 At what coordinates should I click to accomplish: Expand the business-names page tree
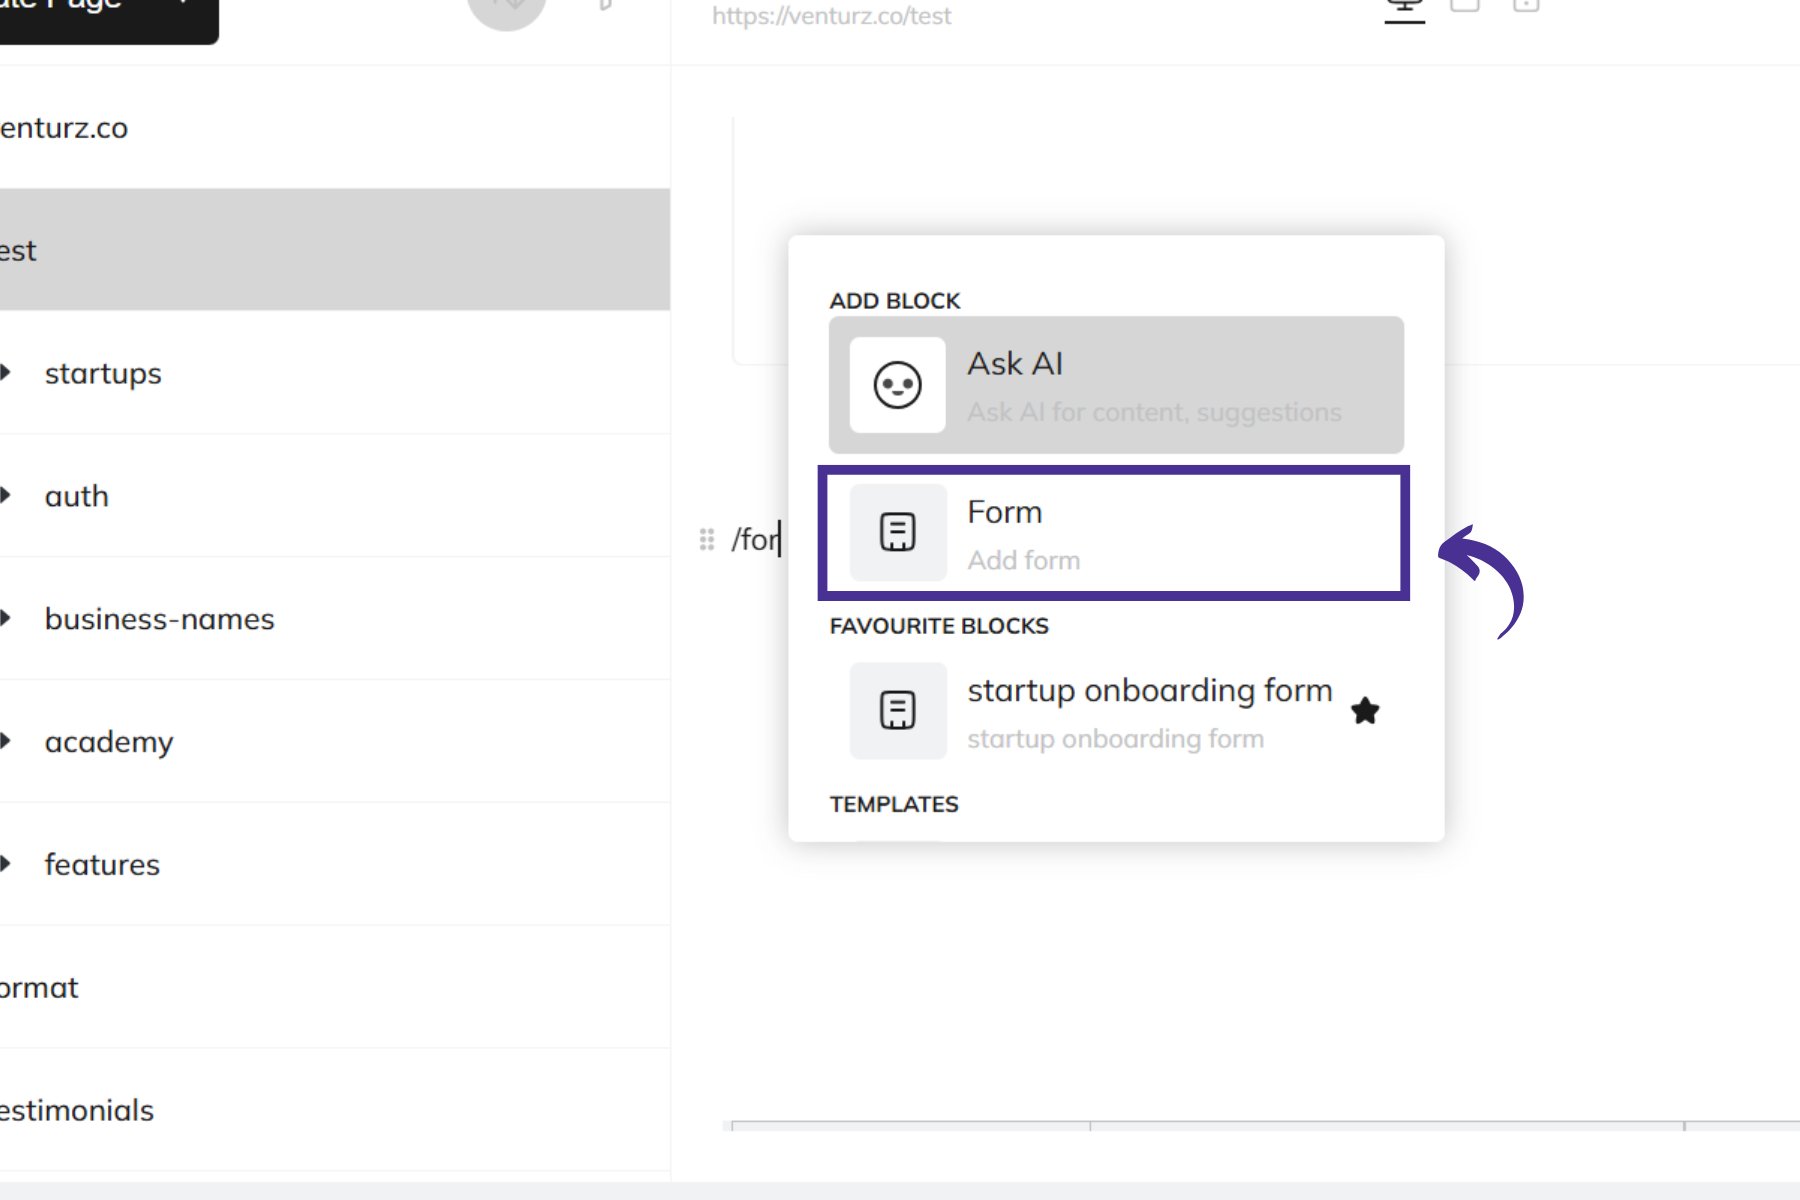point(6,619)
